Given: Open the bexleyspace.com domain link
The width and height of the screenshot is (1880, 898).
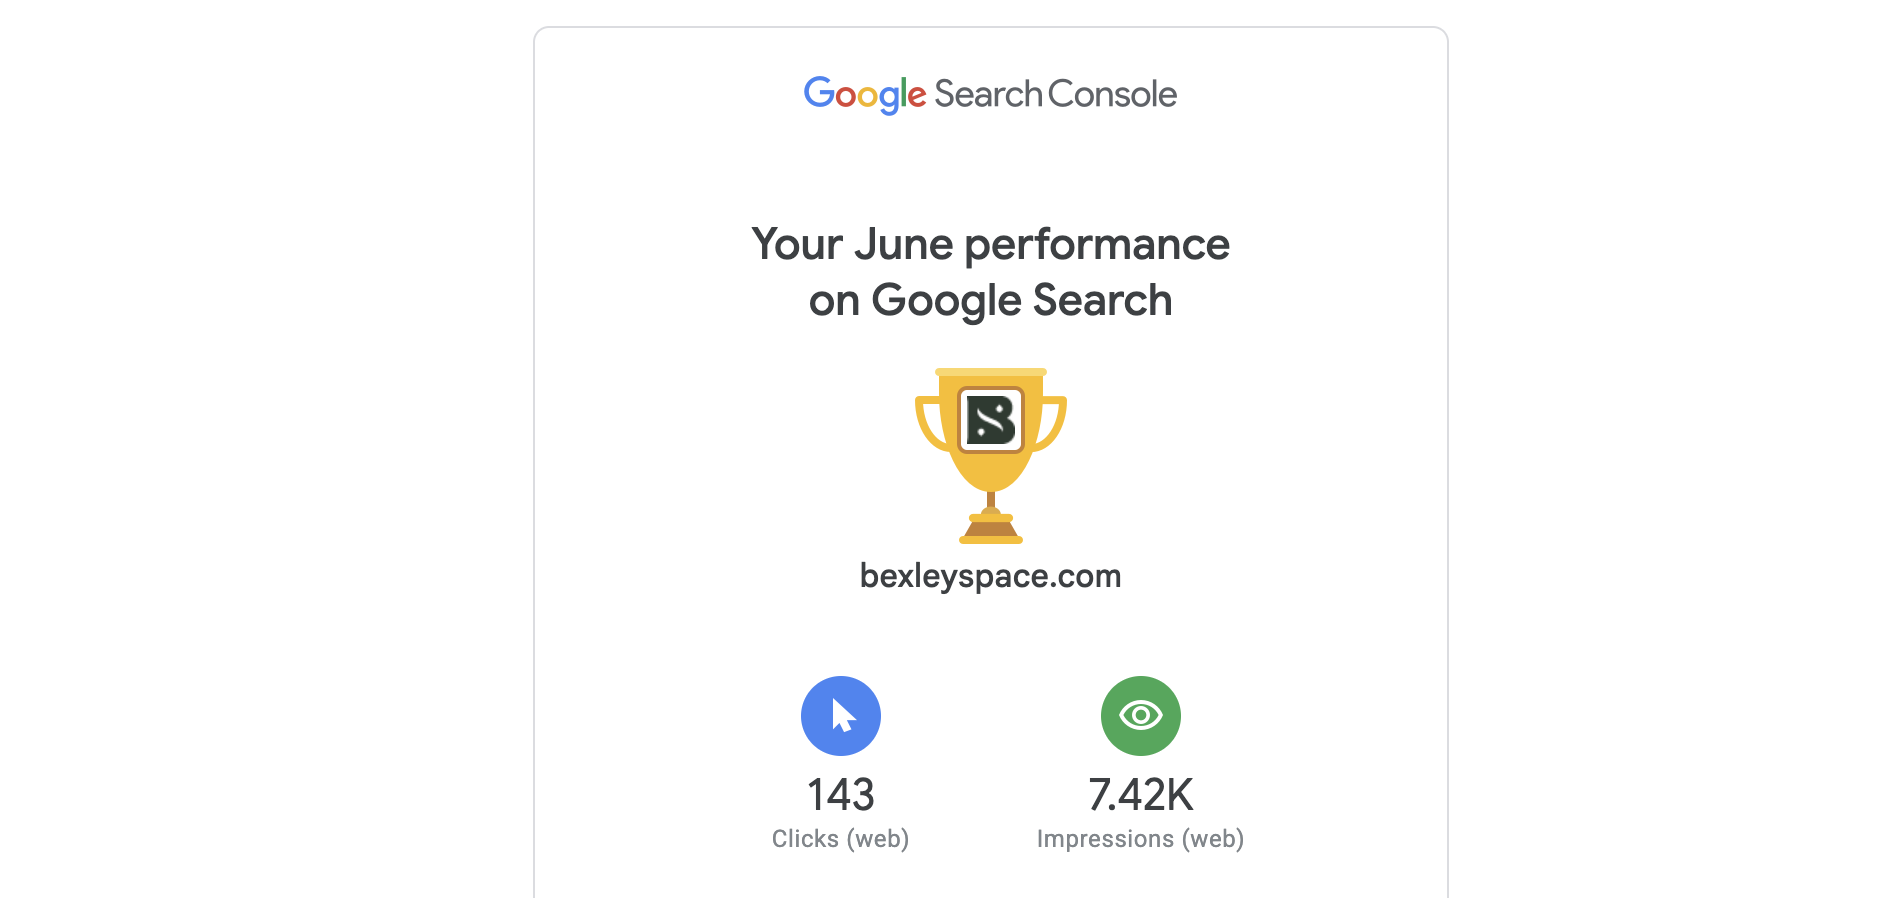Looking at the screenshot, I should 990,576.
